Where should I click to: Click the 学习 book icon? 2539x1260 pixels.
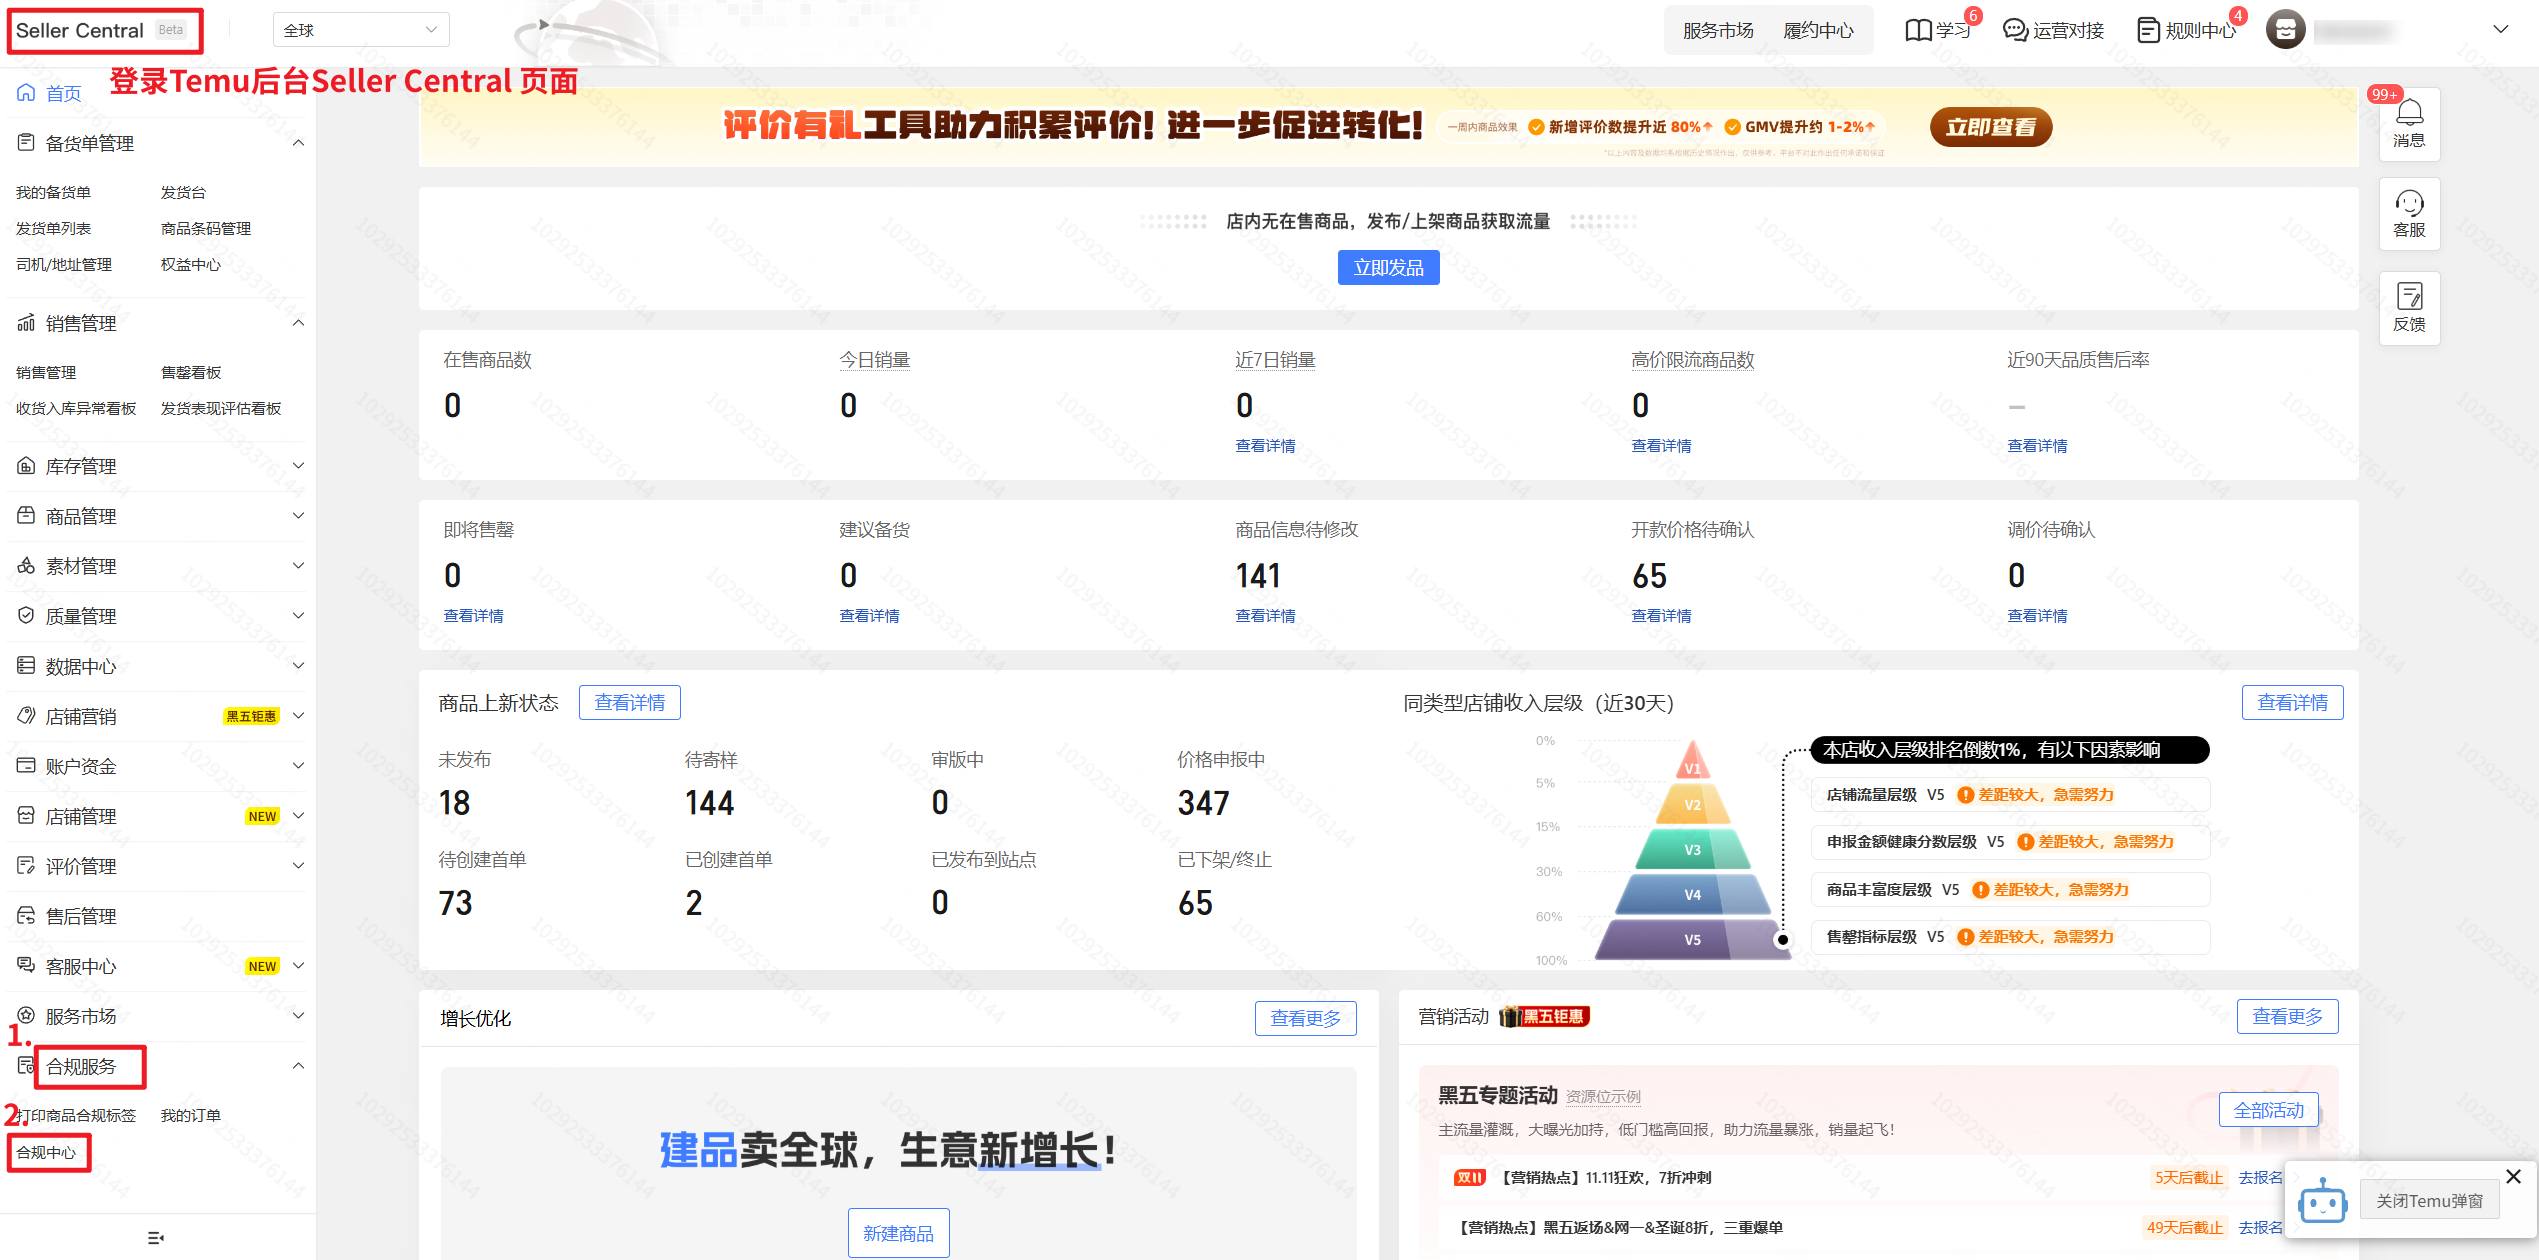point(1918,31)
